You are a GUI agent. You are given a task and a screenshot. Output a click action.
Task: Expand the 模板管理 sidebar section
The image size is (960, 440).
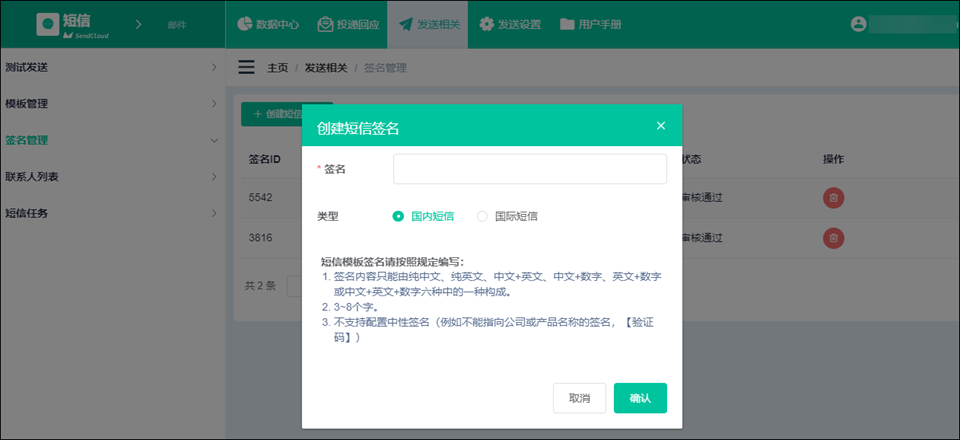coord(110,103)
